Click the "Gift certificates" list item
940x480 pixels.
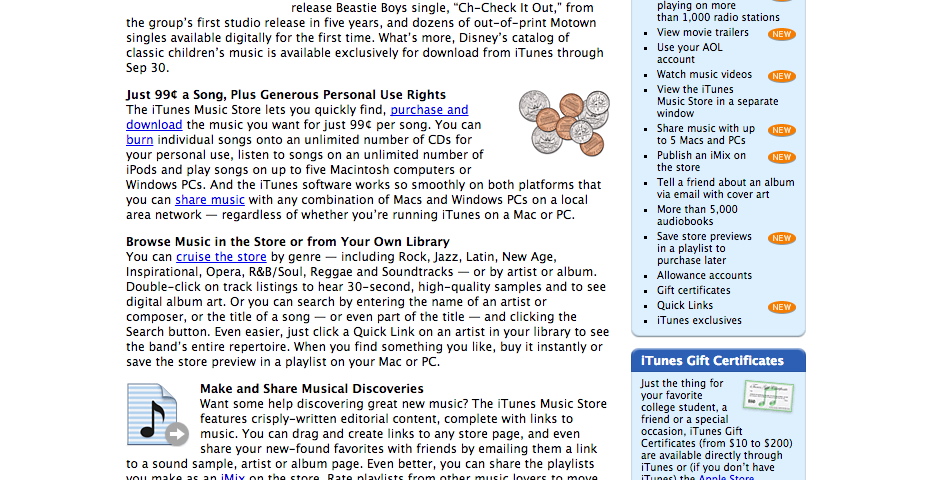(694, 290)
